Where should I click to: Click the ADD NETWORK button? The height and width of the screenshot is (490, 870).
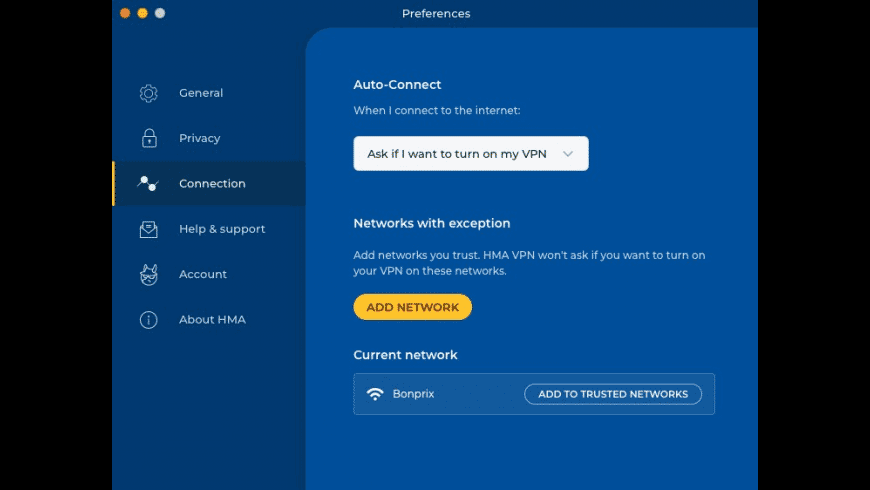coord(413,307)
